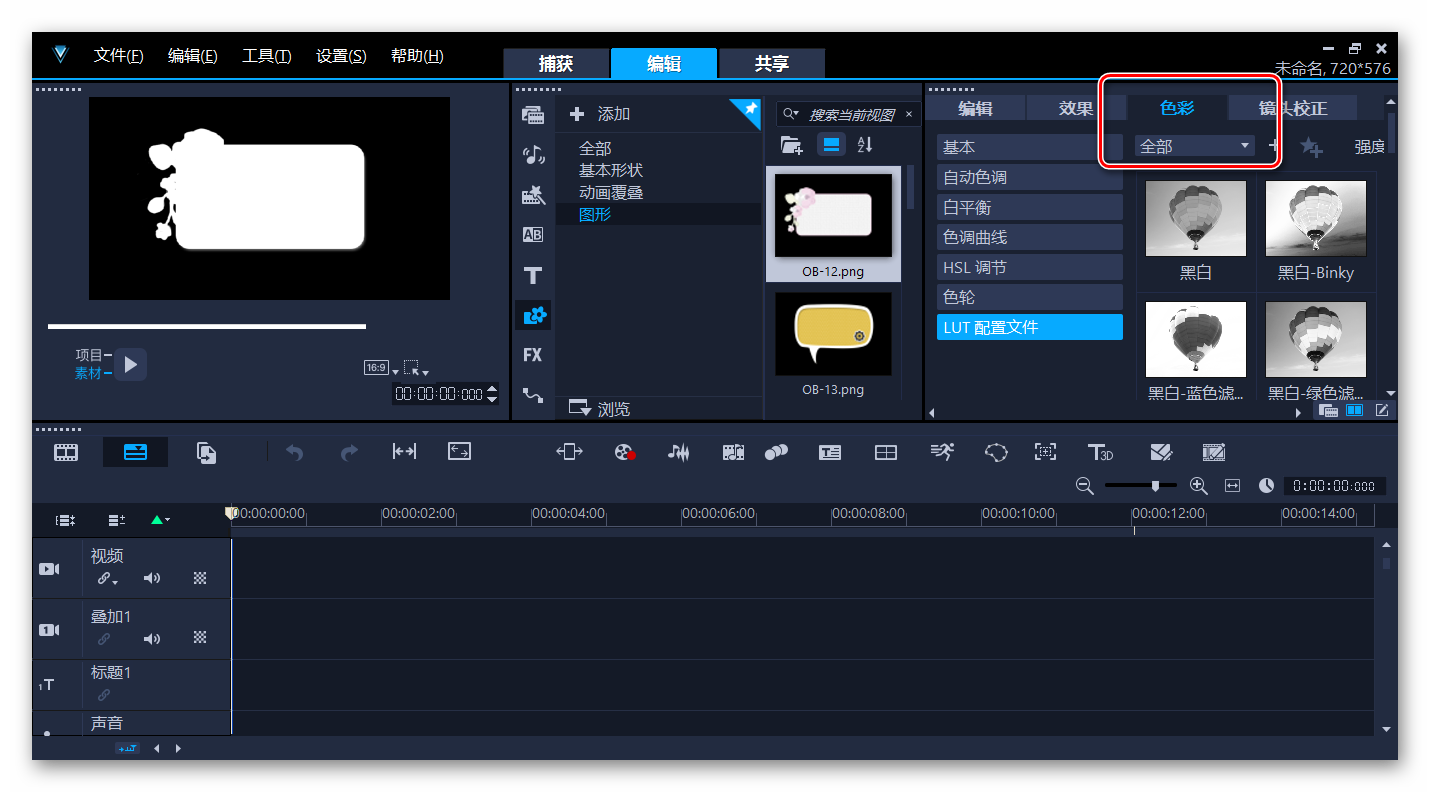Mute the 叠加1 track audio

(x=151, y=639)
